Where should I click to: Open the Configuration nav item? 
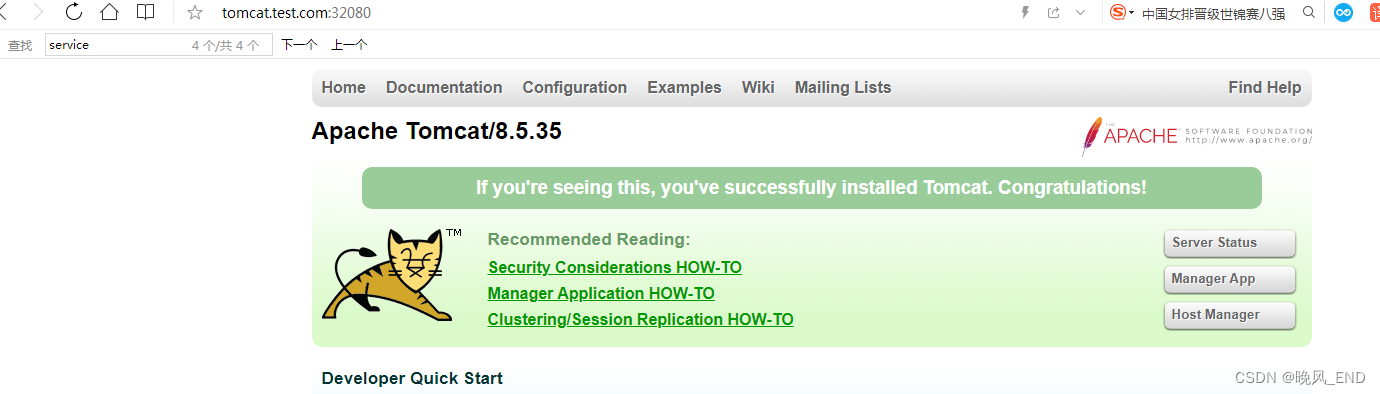click(x=575, y=88)
